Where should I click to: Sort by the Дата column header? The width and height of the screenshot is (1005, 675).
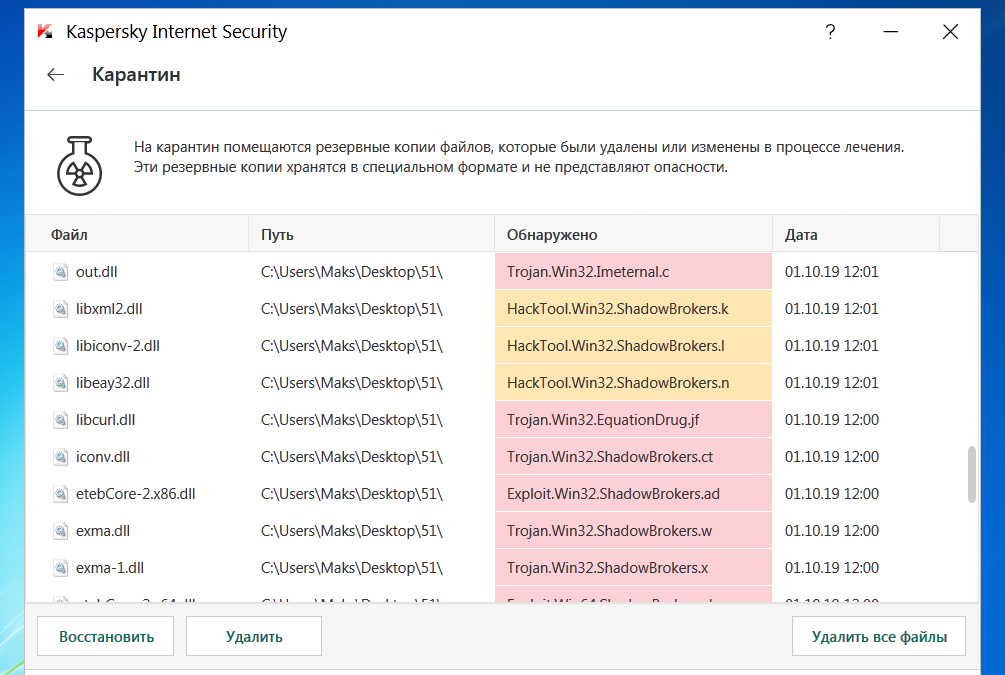click(801, 235)
